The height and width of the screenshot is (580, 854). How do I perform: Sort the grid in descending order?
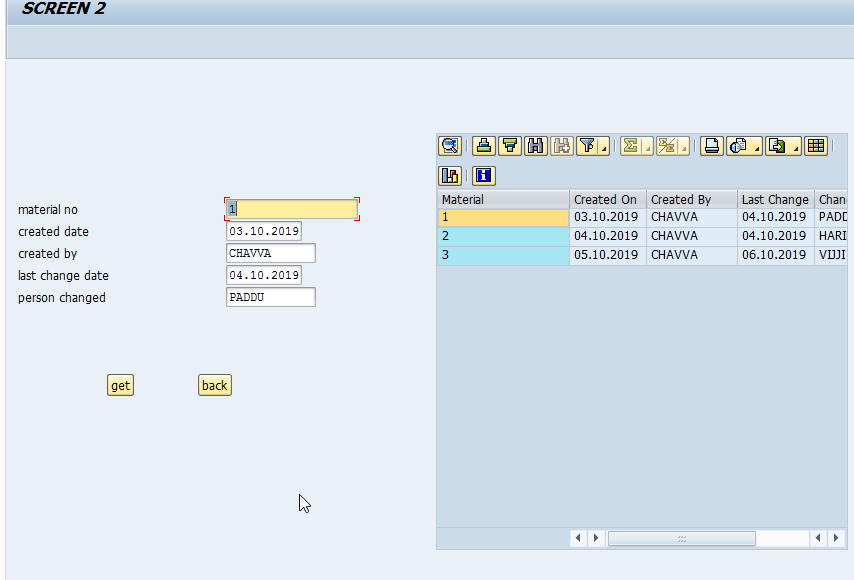pyautogui.click(x=509, y=145)
